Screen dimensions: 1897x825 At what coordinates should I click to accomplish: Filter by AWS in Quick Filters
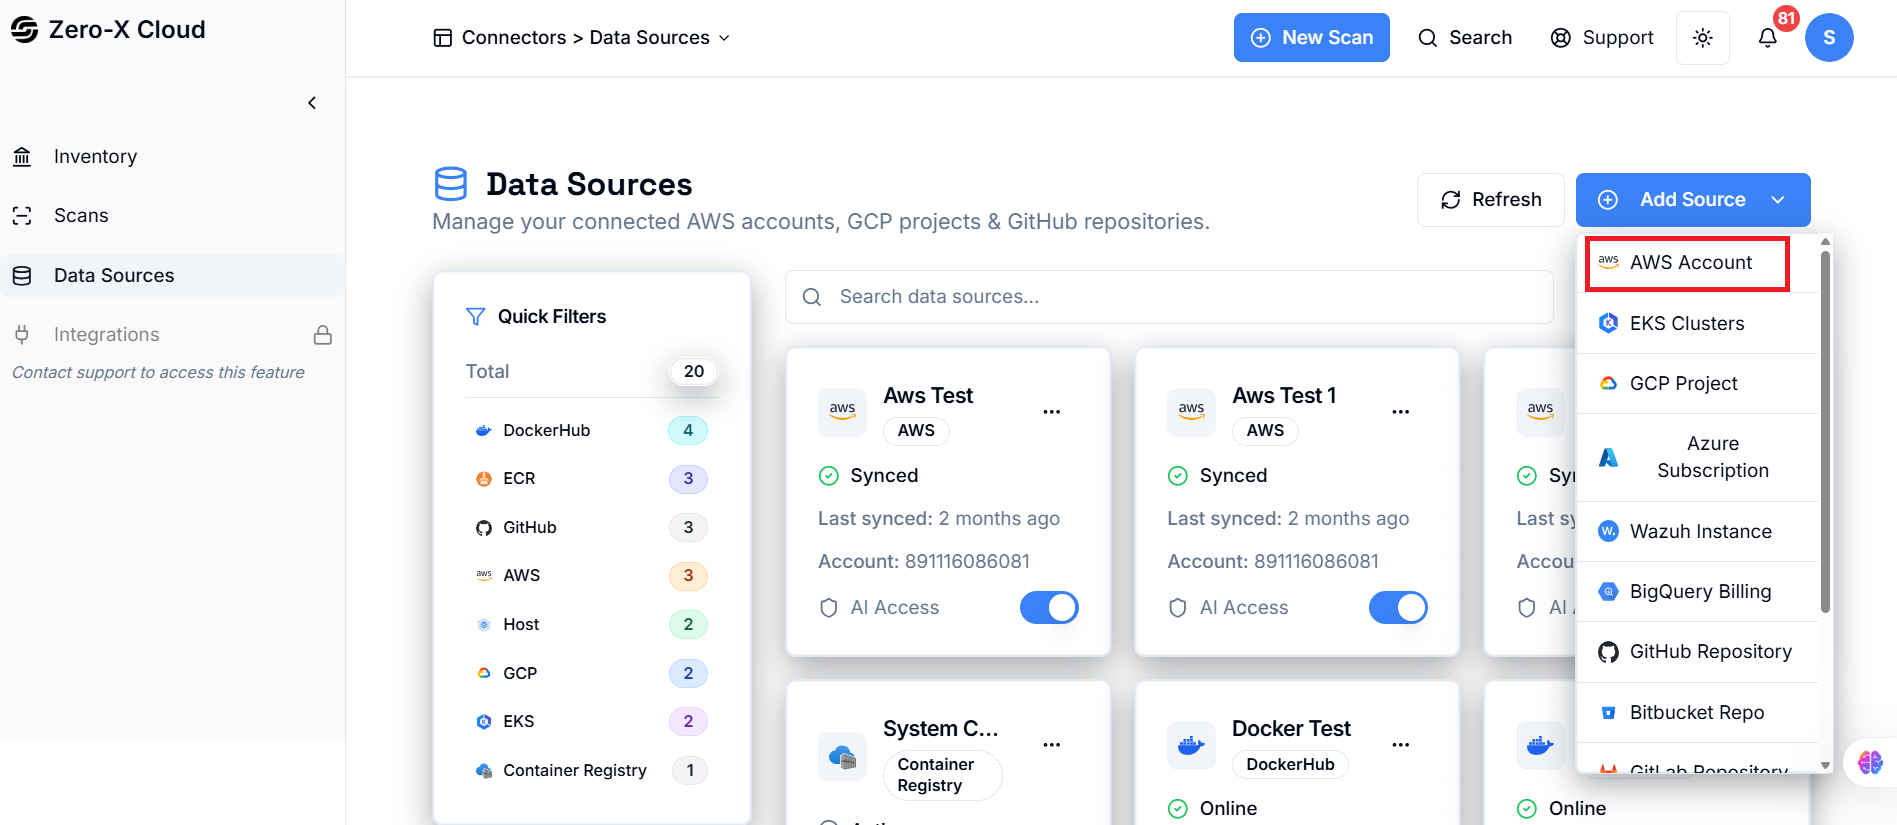[590, 576]
